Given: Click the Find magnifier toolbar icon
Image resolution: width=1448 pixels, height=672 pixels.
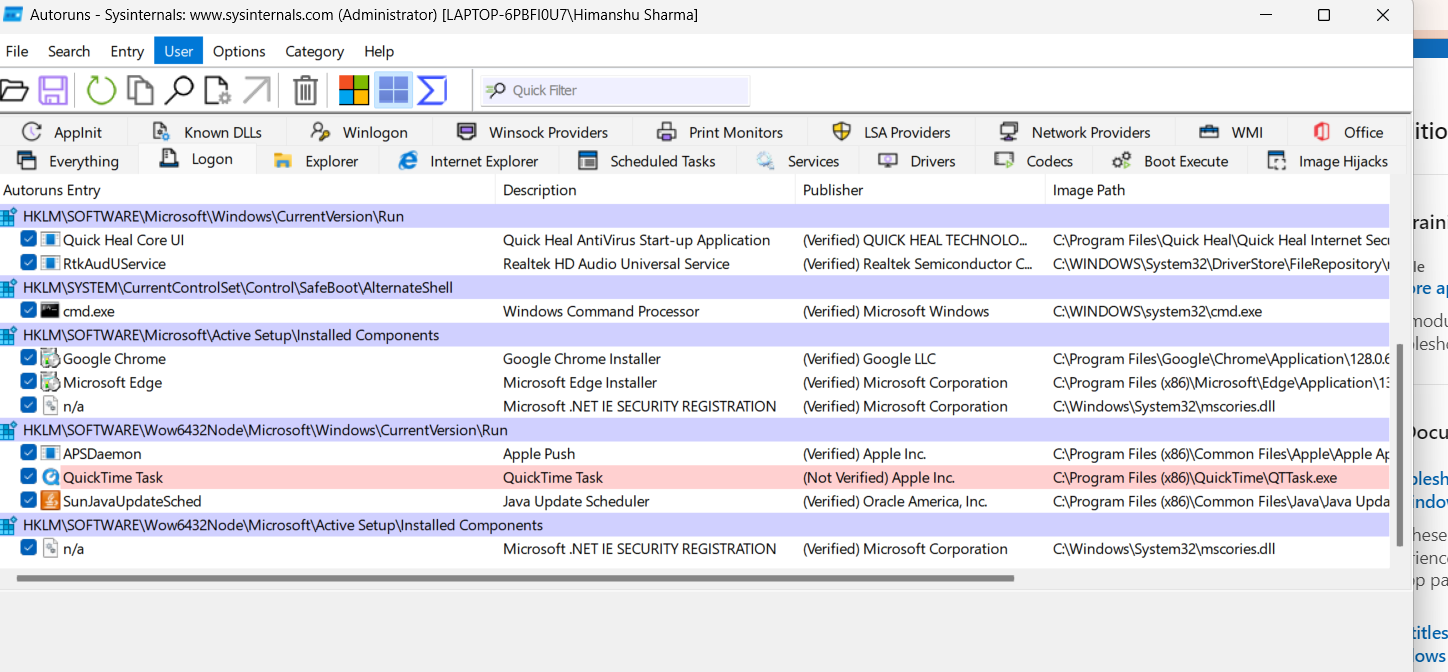Looking at the screenshot, I should [x=179, y=90].
